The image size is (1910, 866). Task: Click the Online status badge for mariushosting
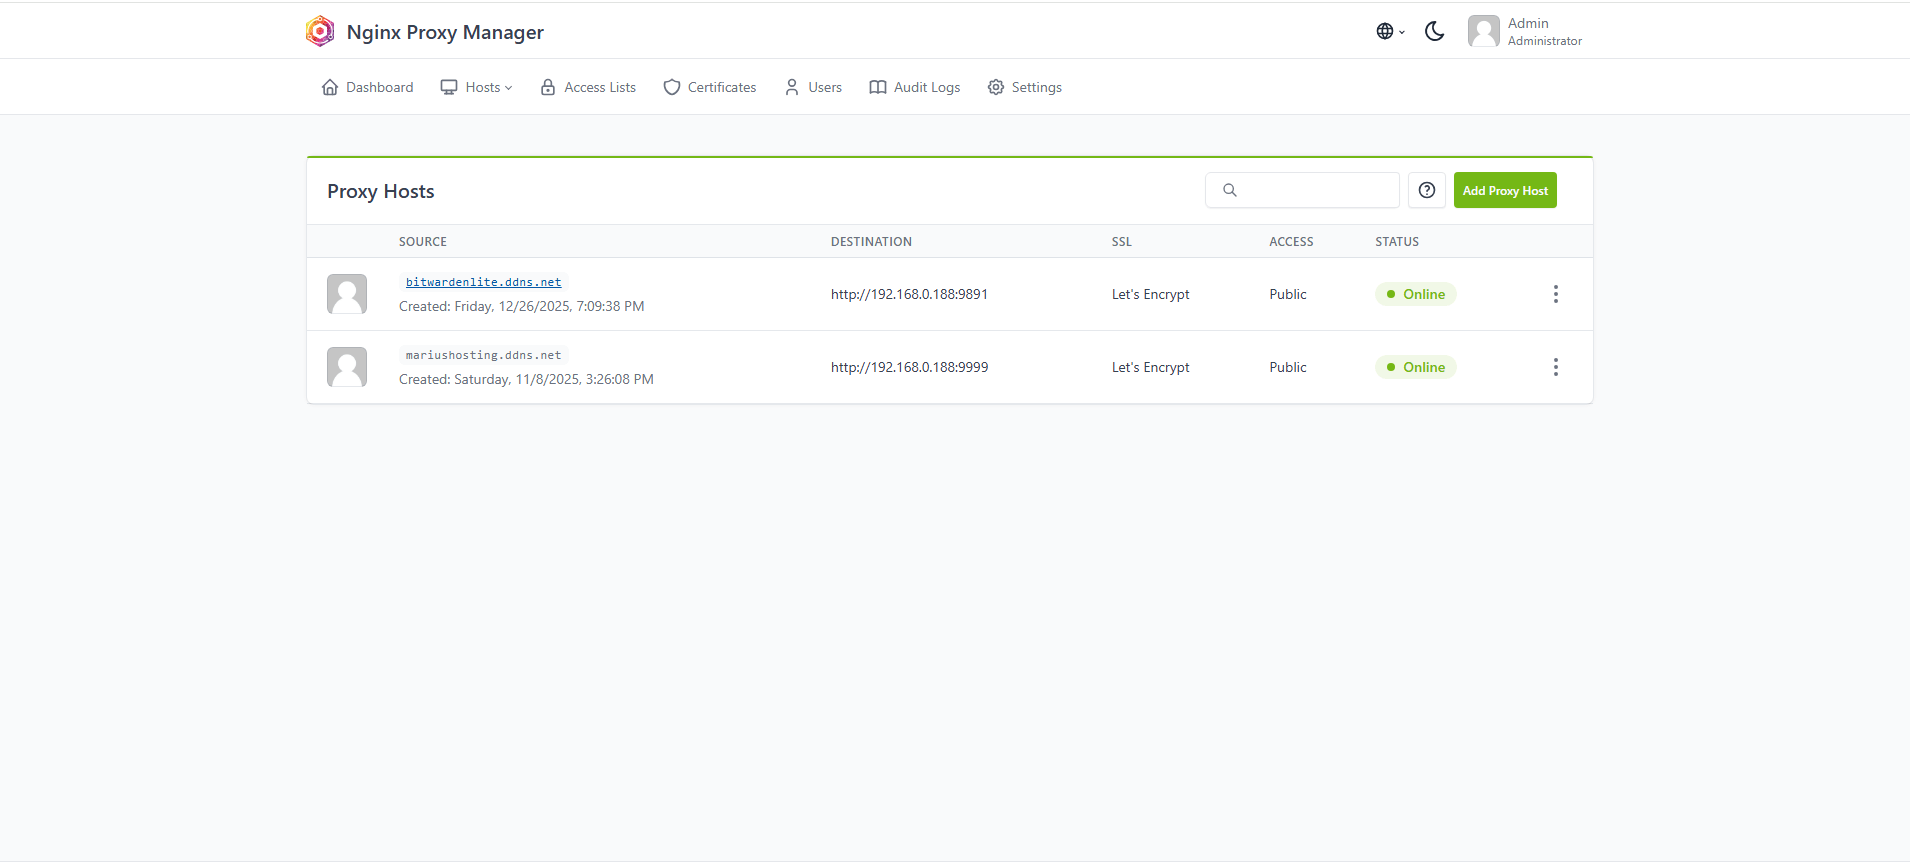[1416, 367]
